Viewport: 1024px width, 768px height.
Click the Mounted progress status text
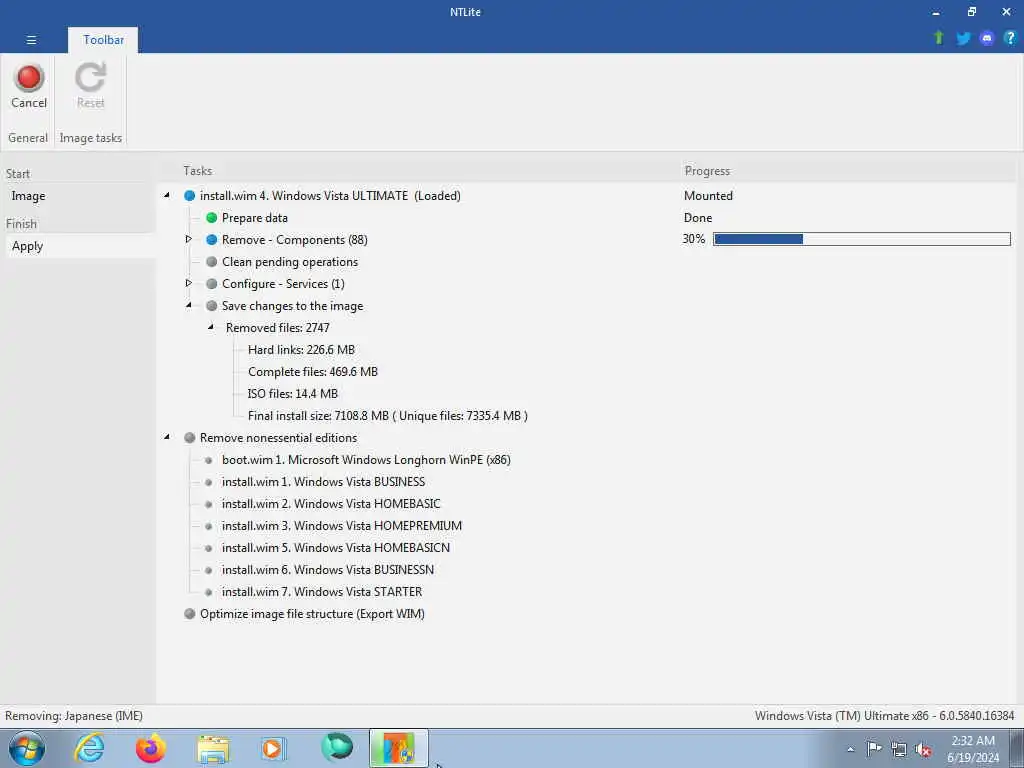pos(708,196)
